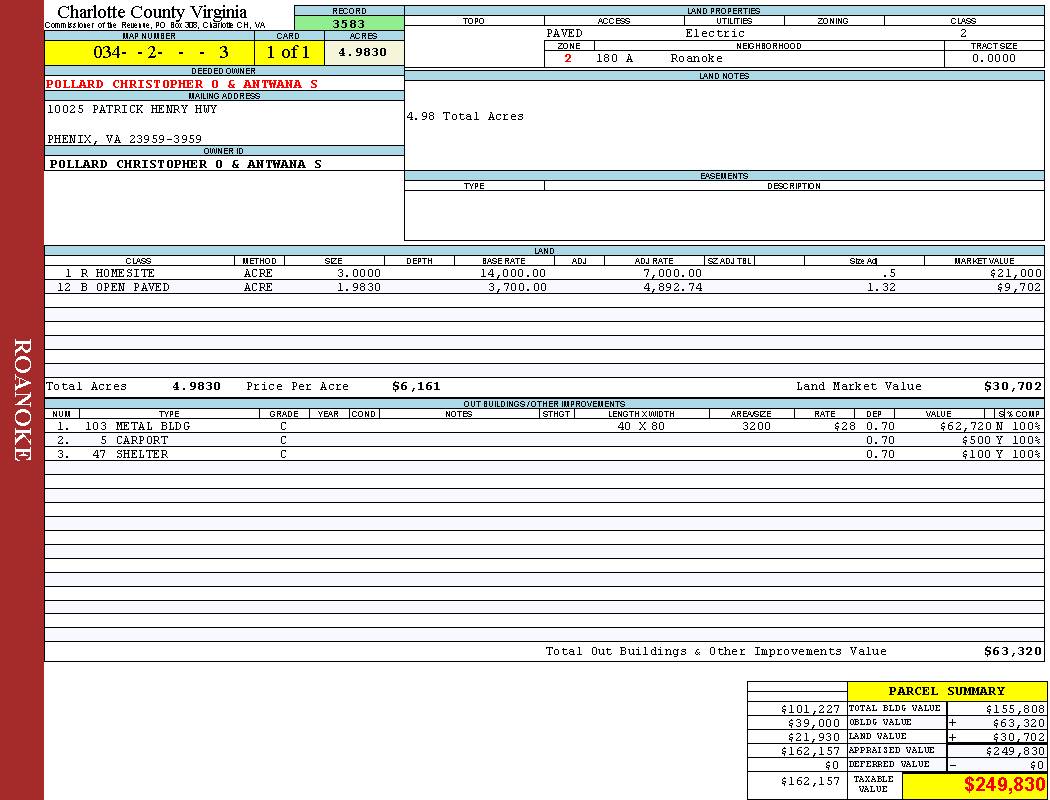The height and width of the screenshot is (800, 1050).
Task: Select the red taxable value $249,830
Action: (x=1004, y=785)
